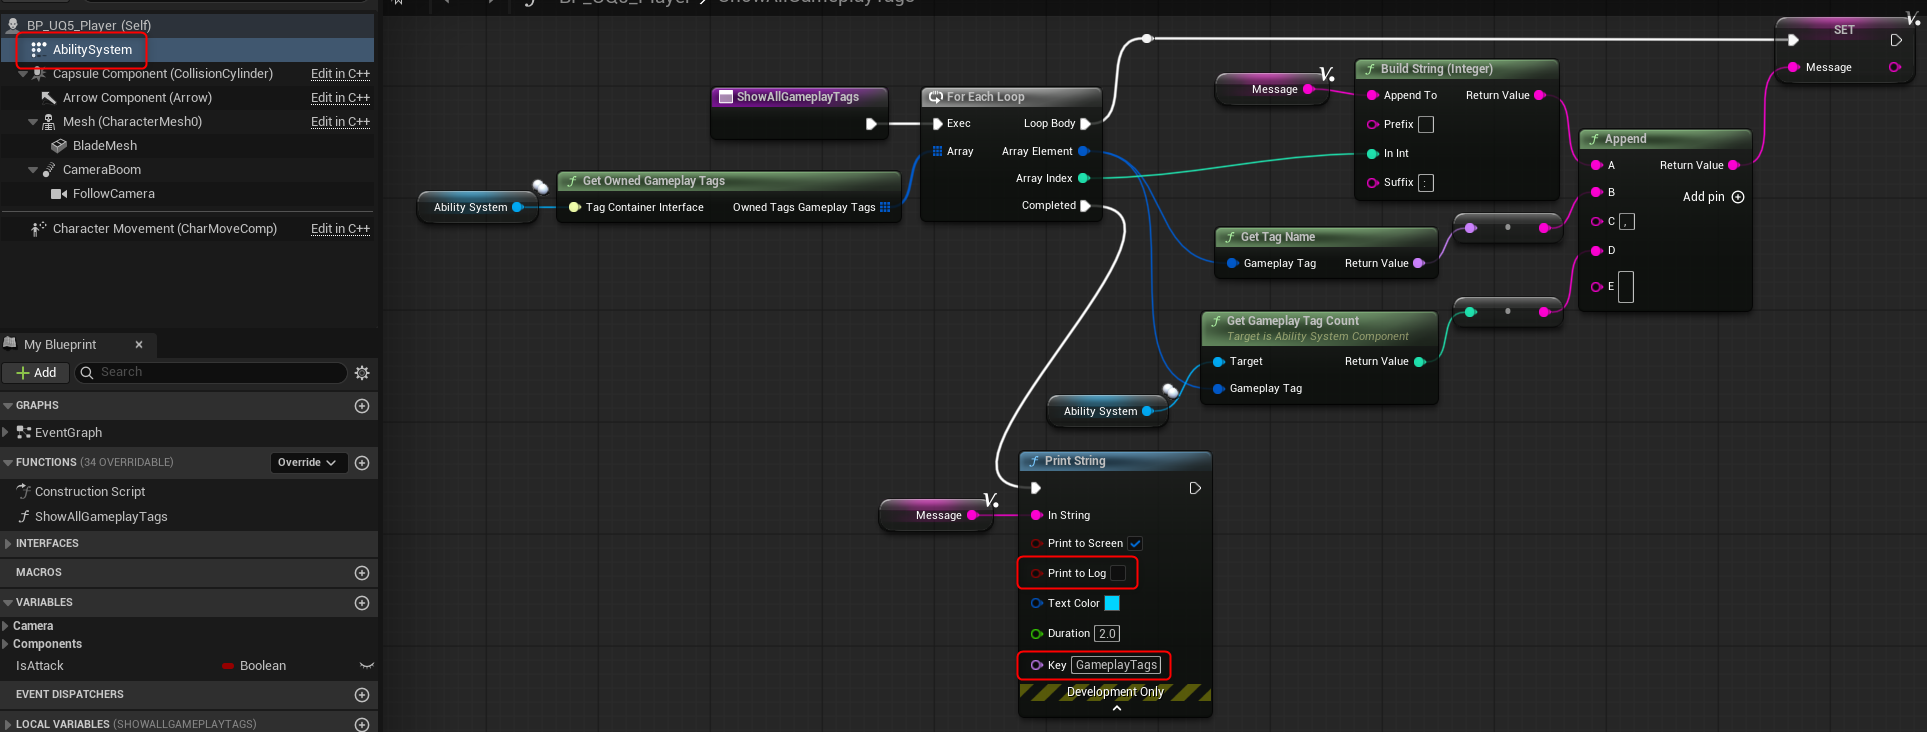Screen dimensions: 1927x732
Task: Collapse Print String advanced options arrow
Action: [1116, 709]
